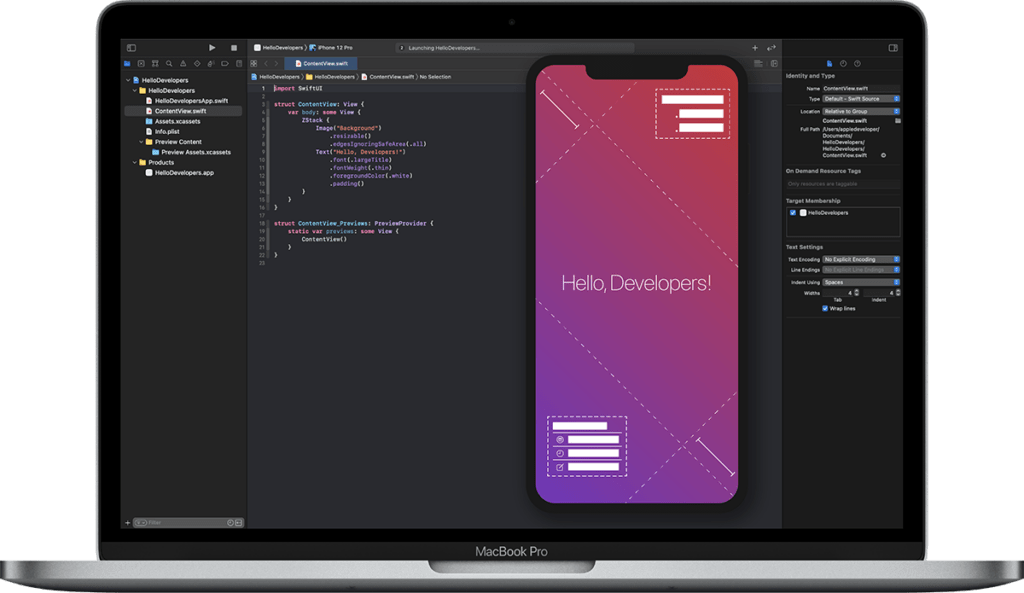Viewport: 1024px width, 593px height.
Task: Open the file Type dropdown
Action: tap(860, 99)
